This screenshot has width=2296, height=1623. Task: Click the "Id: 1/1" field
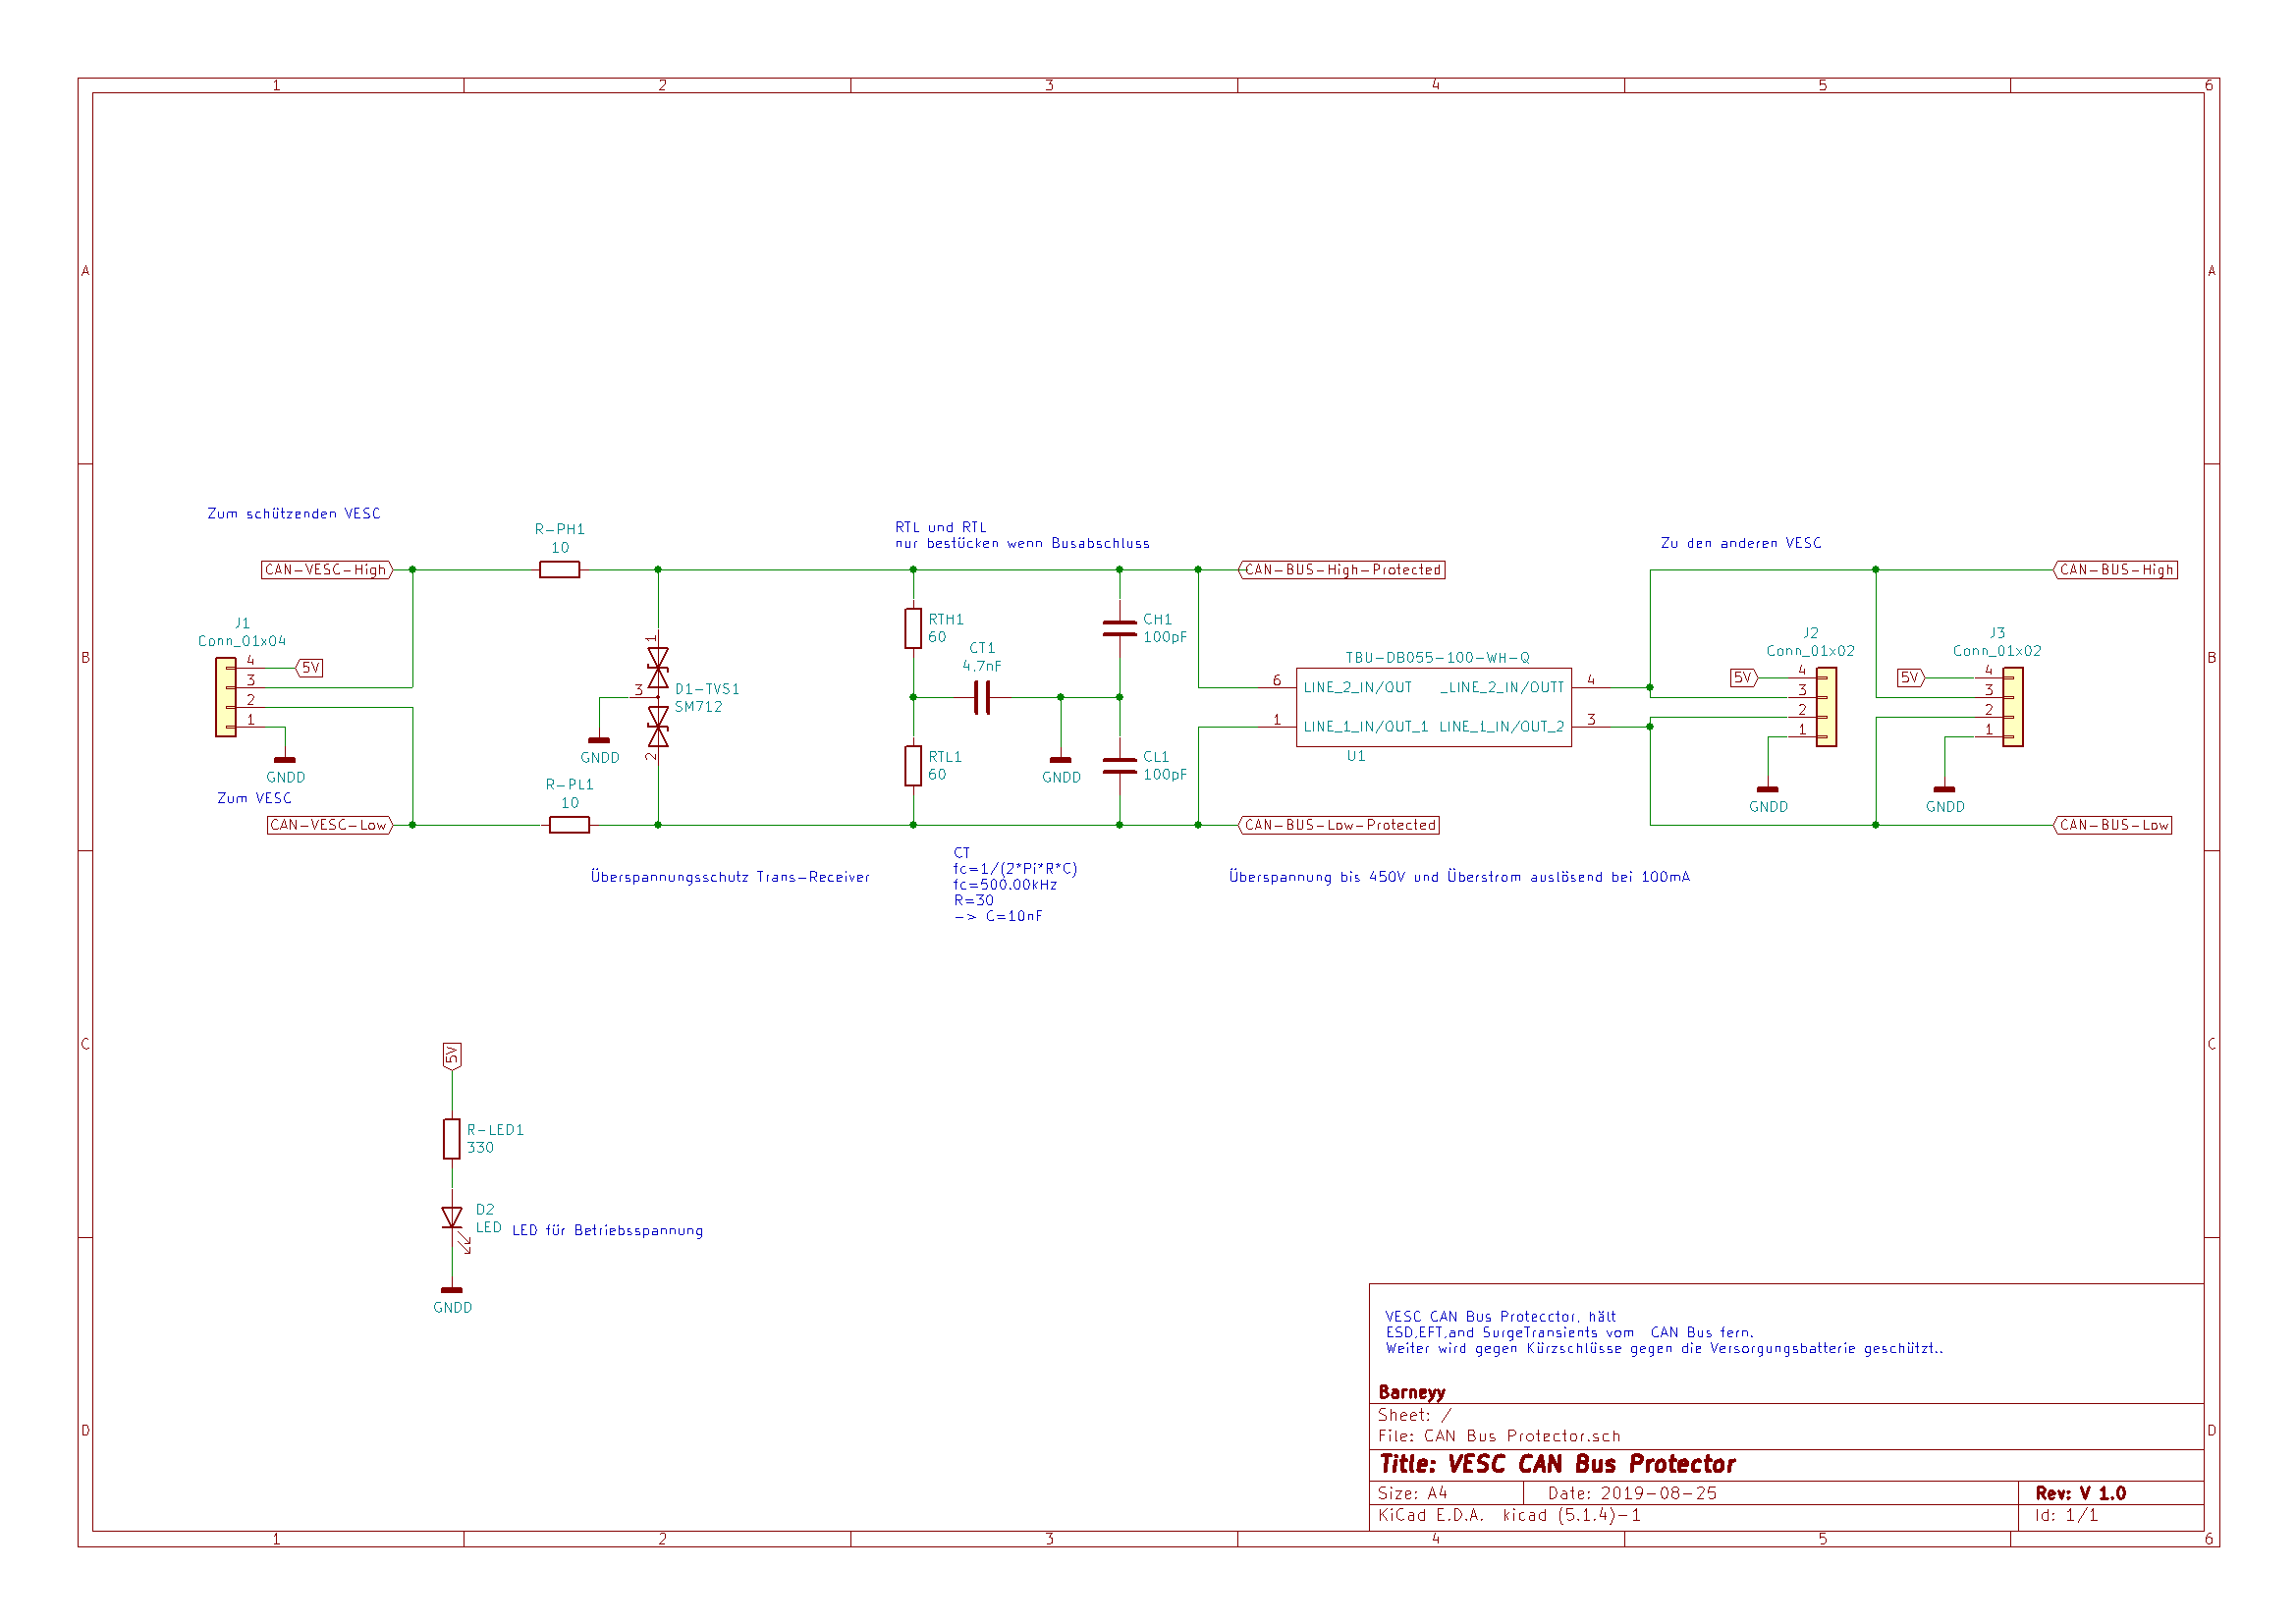2066,1515
